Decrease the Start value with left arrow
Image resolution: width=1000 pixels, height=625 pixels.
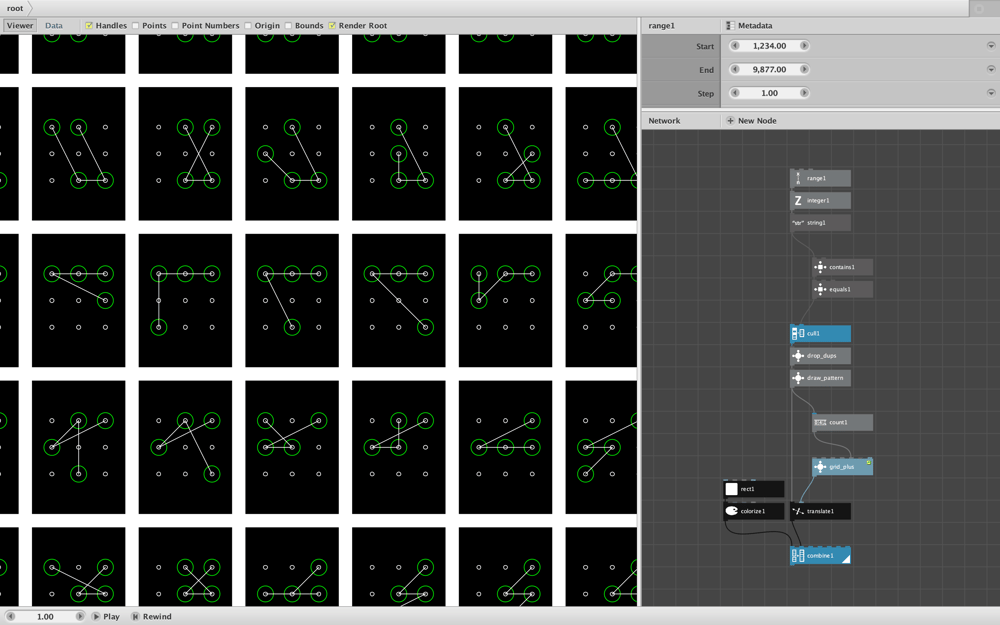pyautogui.click(x=735, y=46)
